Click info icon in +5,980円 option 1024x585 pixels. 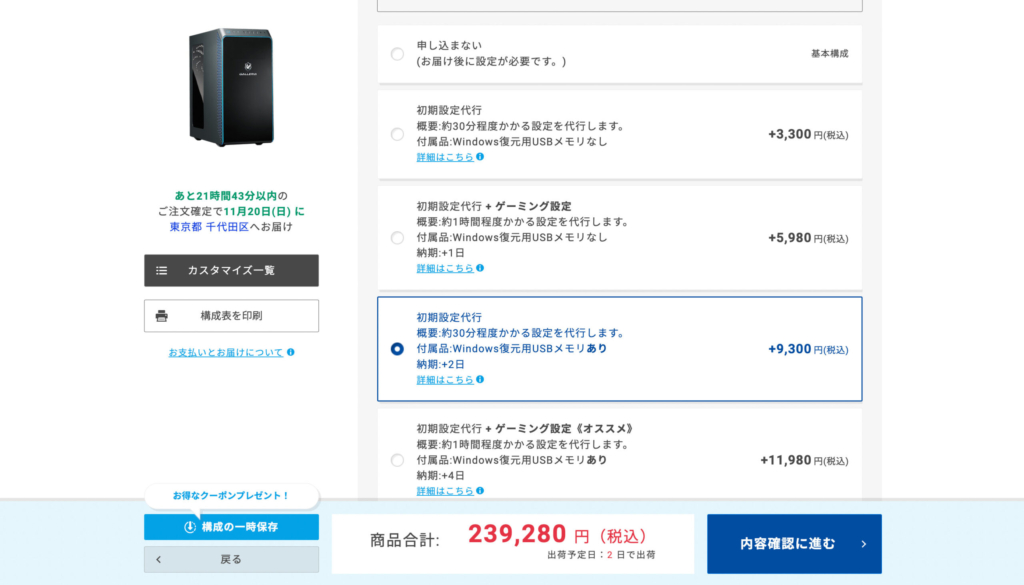point(480,268)
